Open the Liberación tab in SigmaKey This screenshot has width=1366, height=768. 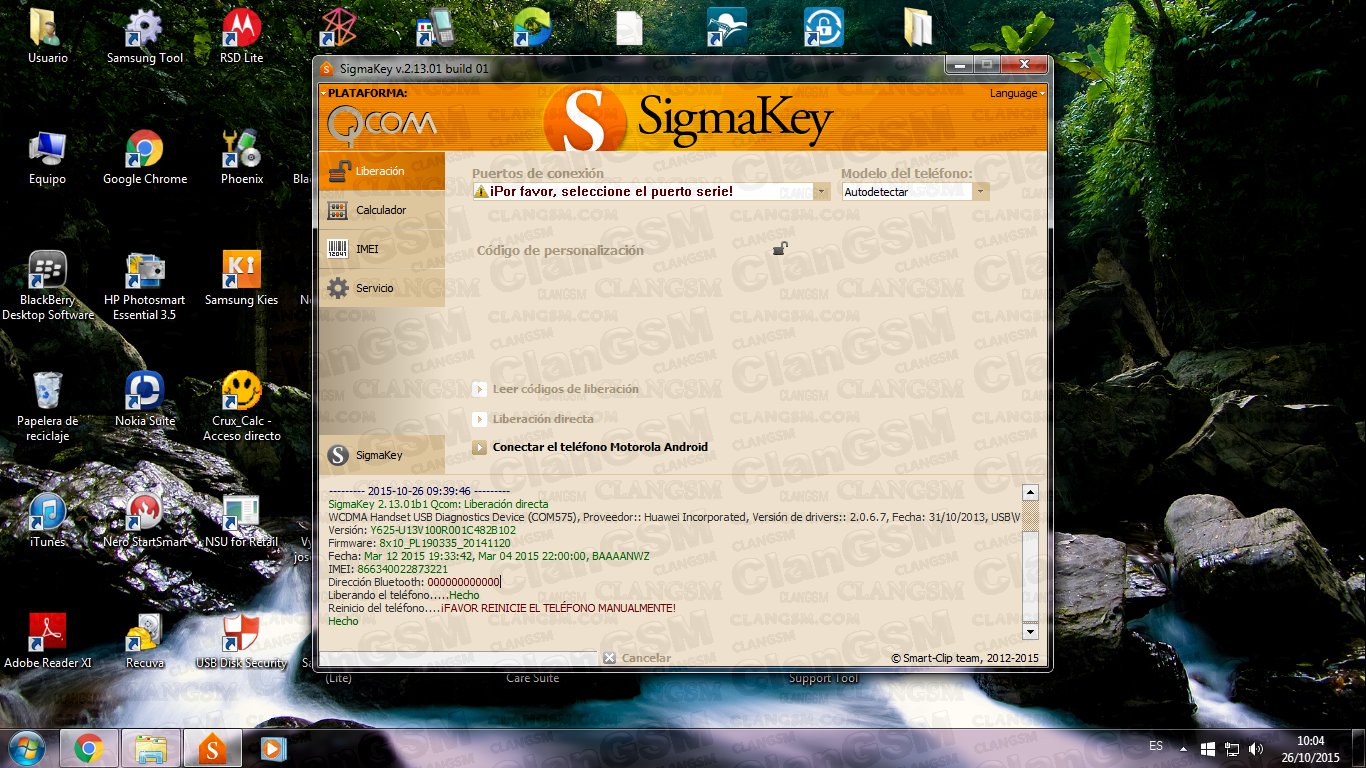pyautogui.click(x=382, y=171)
